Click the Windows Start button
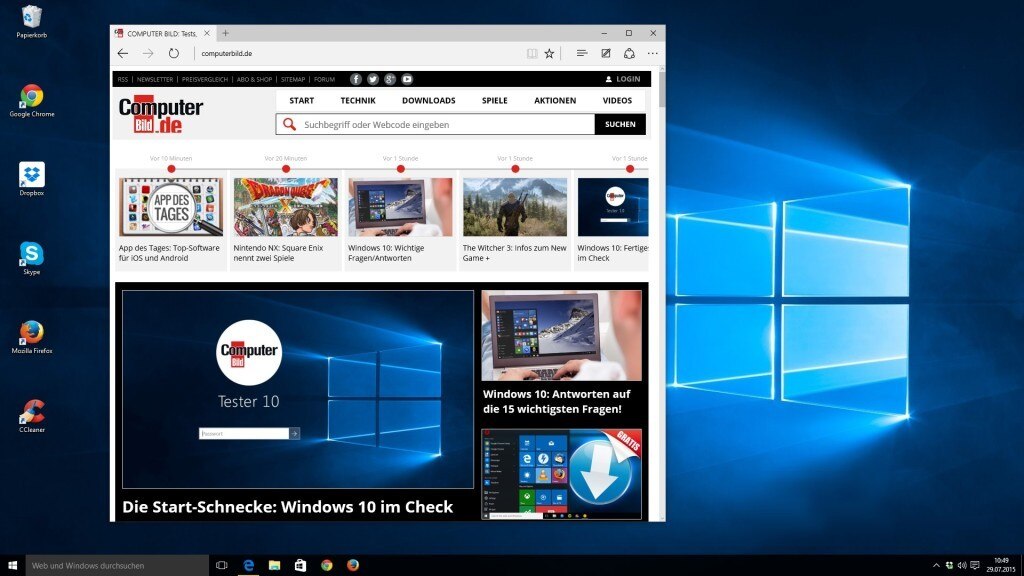Viewport: 1024px width, 576px height. tap(13, 565)
